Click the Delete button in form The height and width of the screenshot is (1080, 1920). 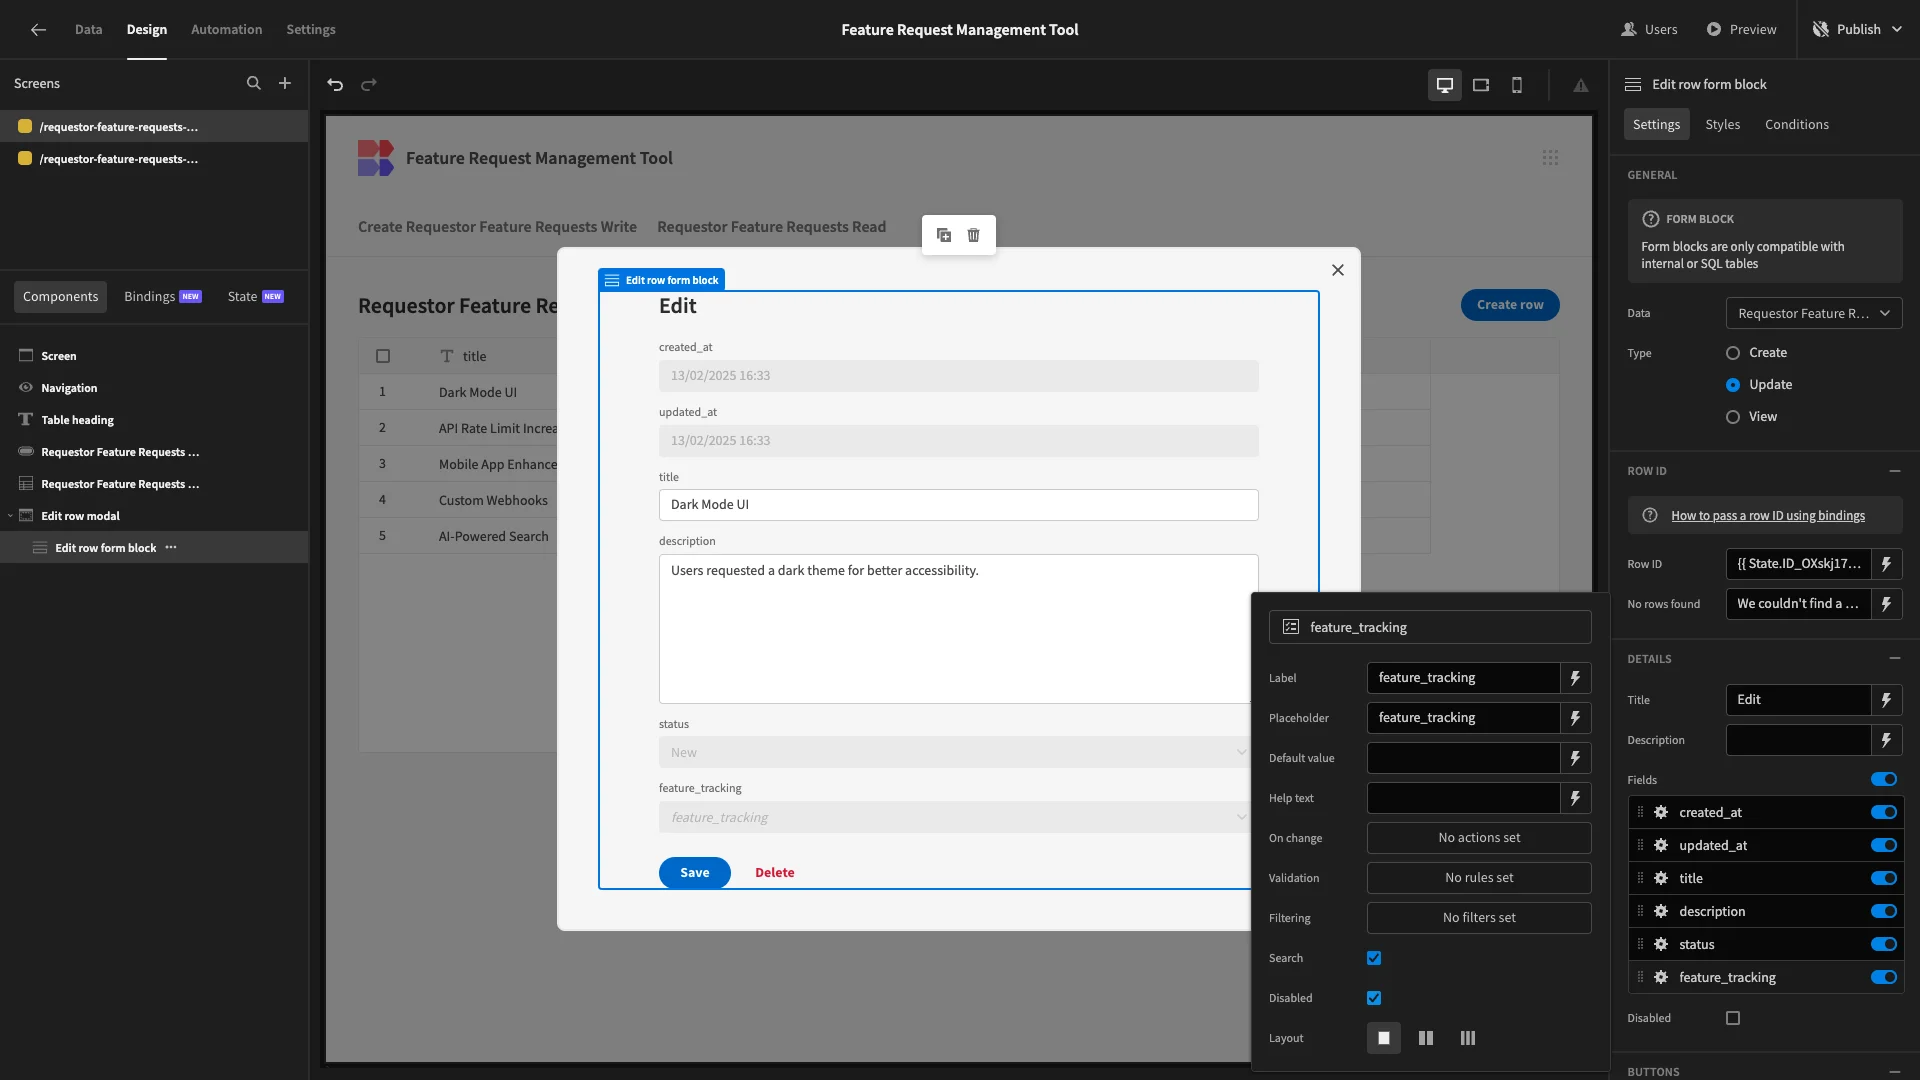[x=775, y=873]
